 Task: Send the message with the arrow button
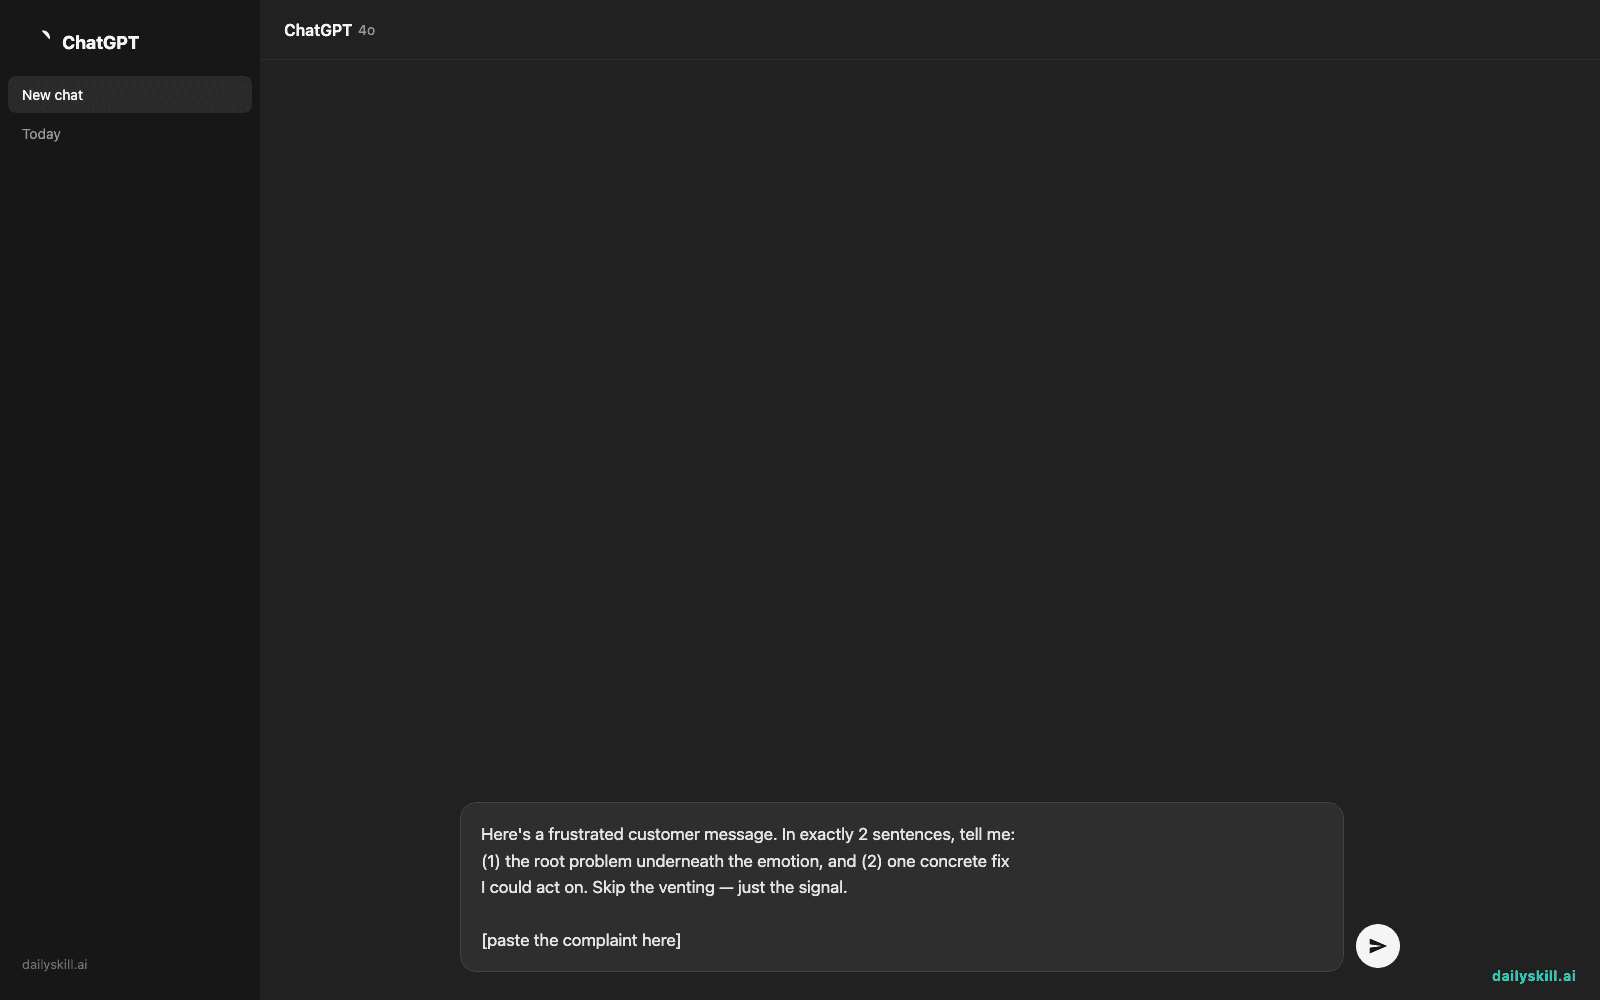pyautogui.click(x=1377, y=946)
